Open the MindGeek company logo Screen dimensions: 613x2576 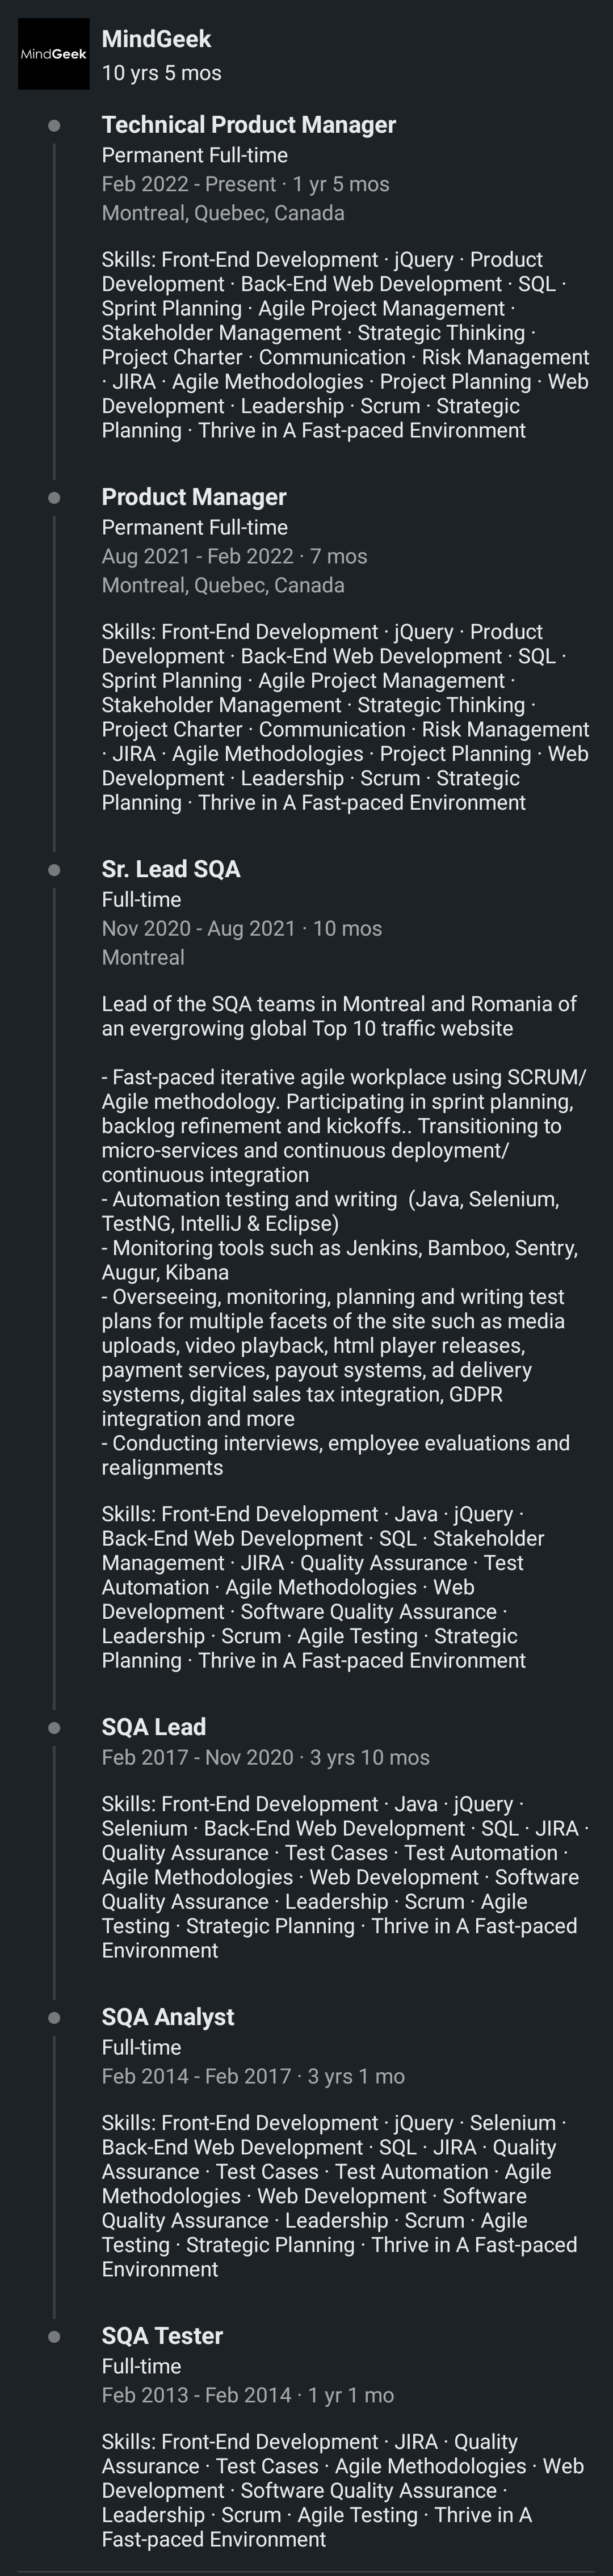click(54, 54)
